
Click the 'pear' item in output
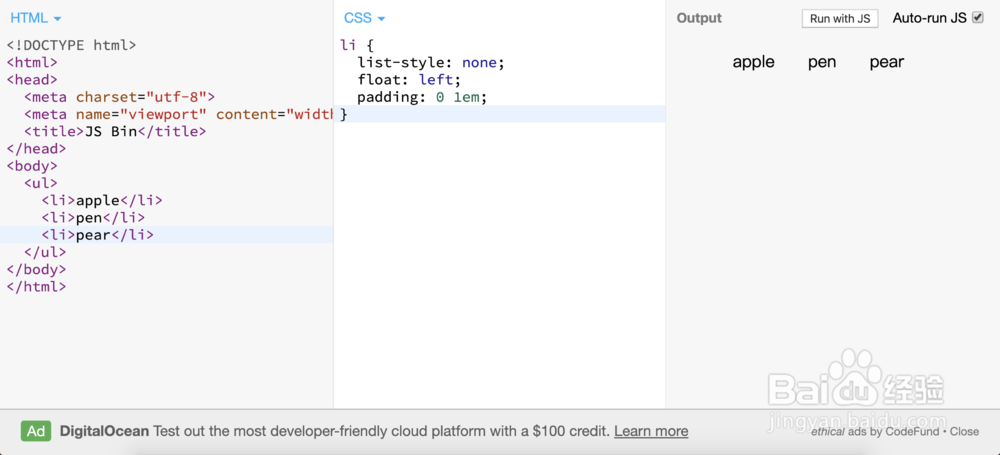(x=886, y=62)
